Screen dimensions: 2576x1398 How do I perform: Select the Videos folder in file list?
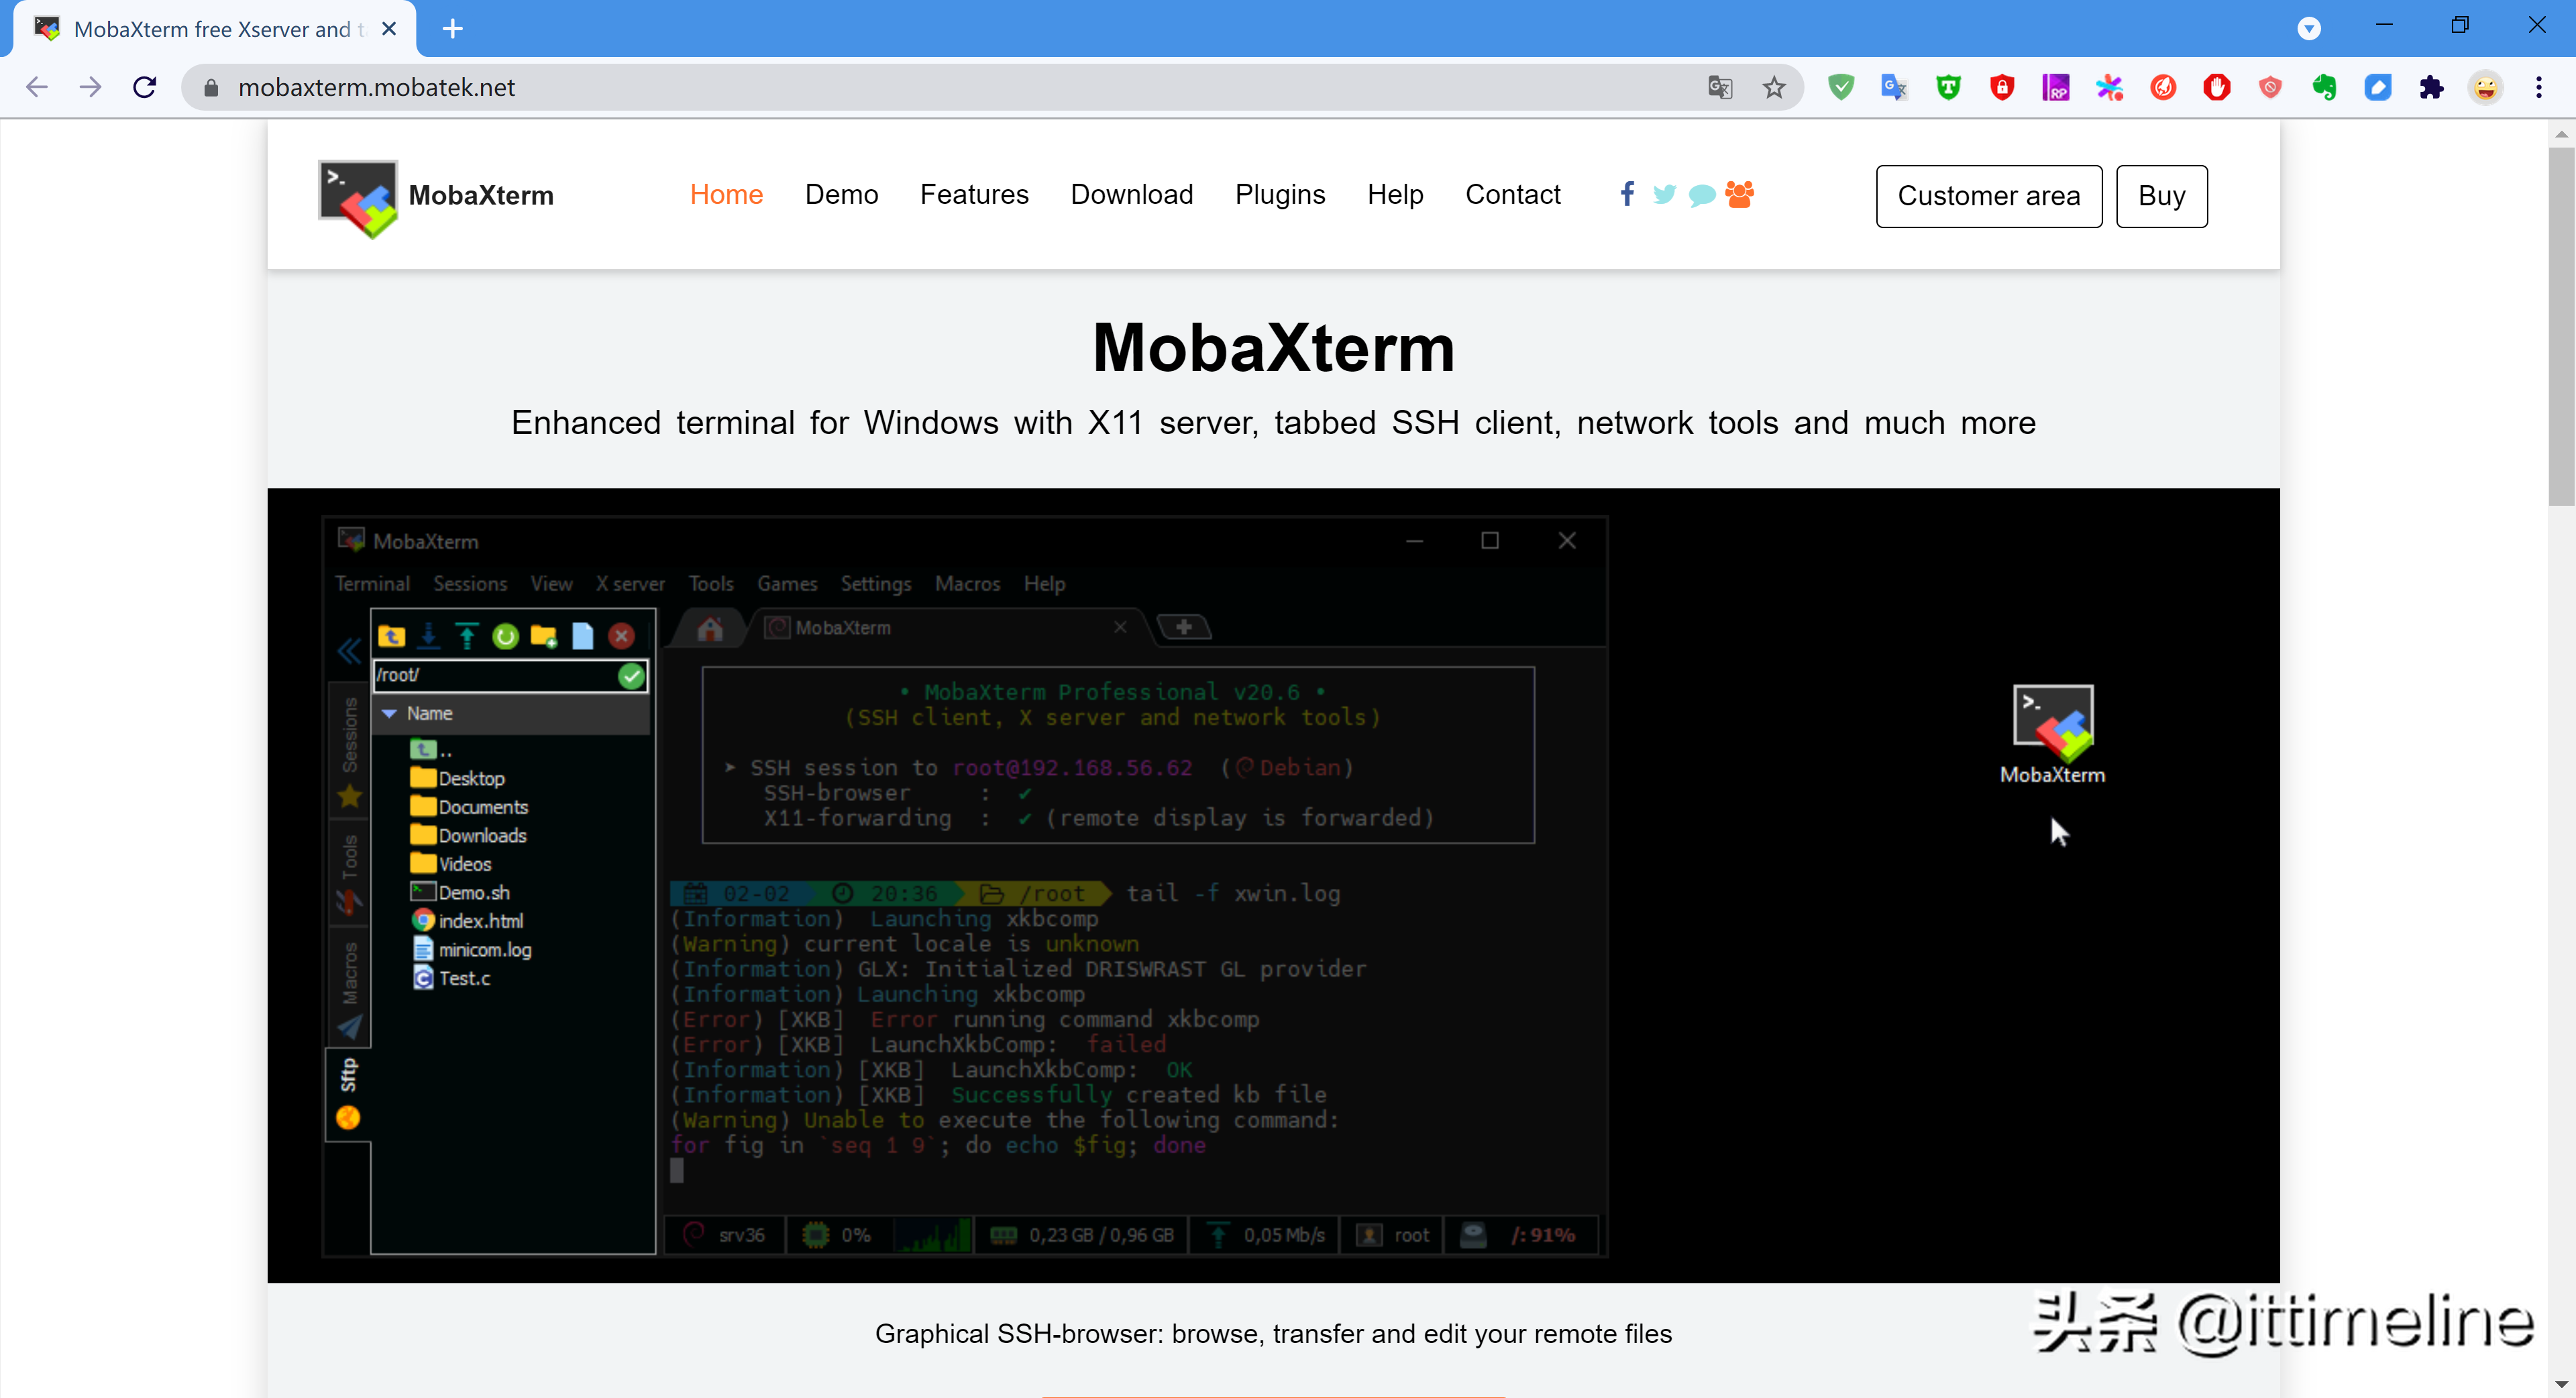pos(451,864)
